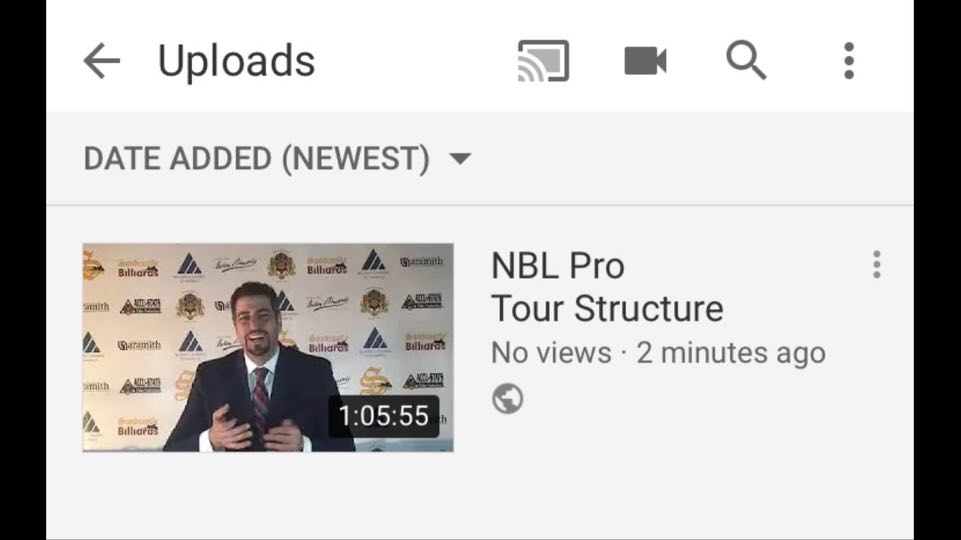Viewport: 961px width, 540px height.
Task: Tap the back arrow beside Uploads
Action: pyautogui.click(x=102, y=61)
